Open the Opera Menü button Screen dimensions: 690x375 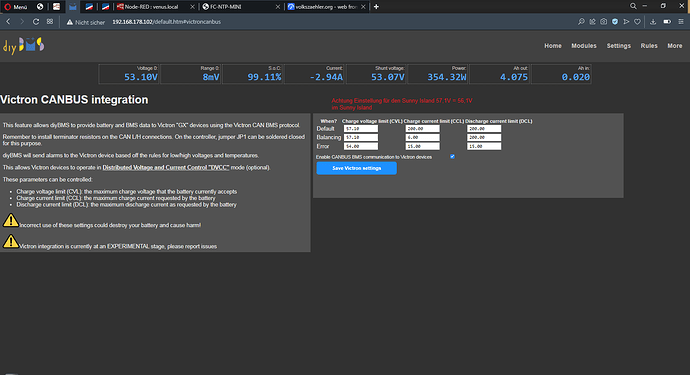16,7
